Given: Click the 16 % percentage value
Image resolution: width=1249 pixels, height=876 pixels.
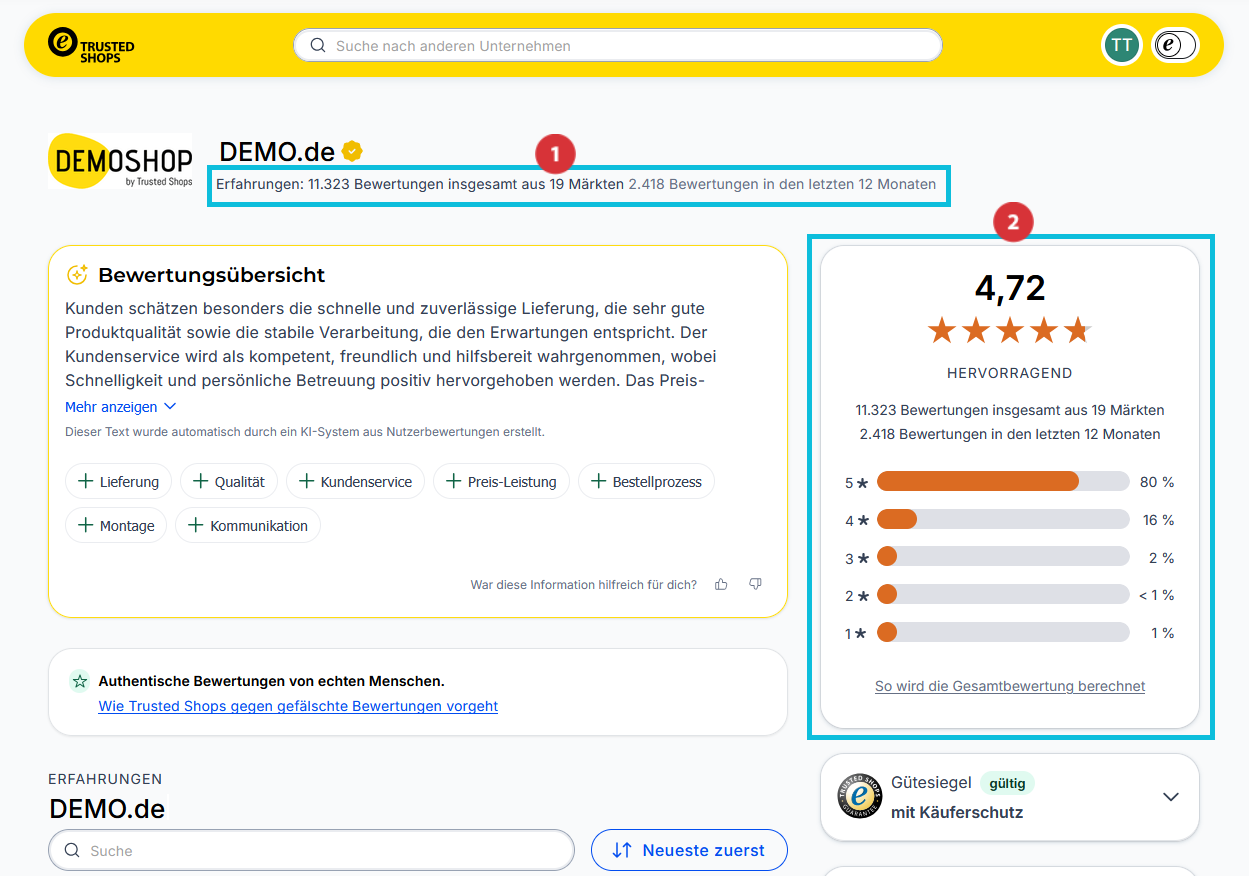Looking at the screenshot, I should 1158,520.
